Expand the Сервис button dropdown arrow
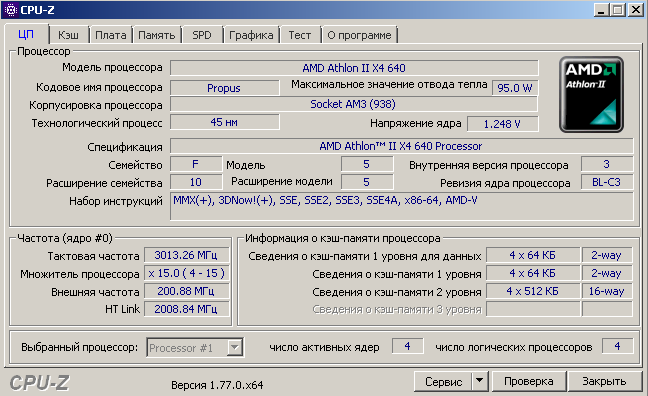Viewport: 648px width, 396px height. coord(479,381)
